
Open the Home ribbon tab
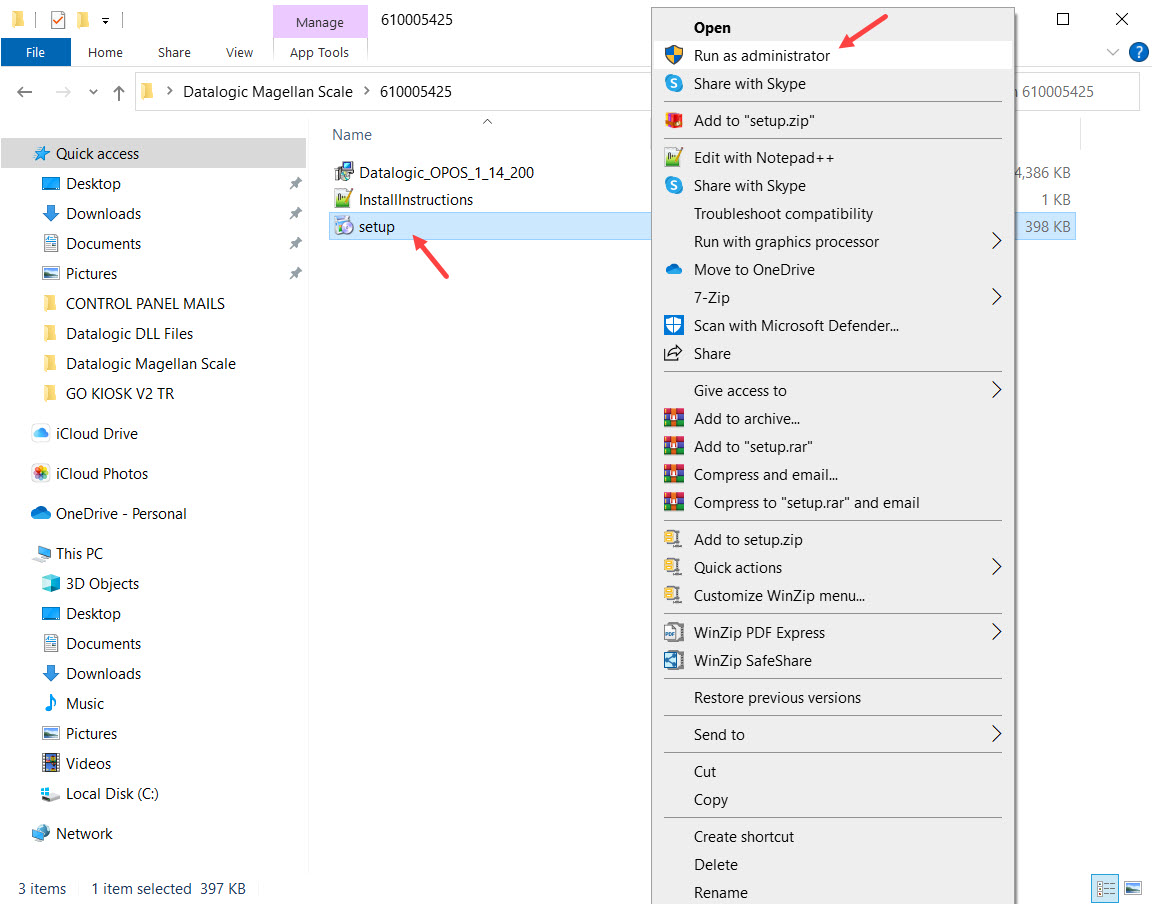coord(105,52)
